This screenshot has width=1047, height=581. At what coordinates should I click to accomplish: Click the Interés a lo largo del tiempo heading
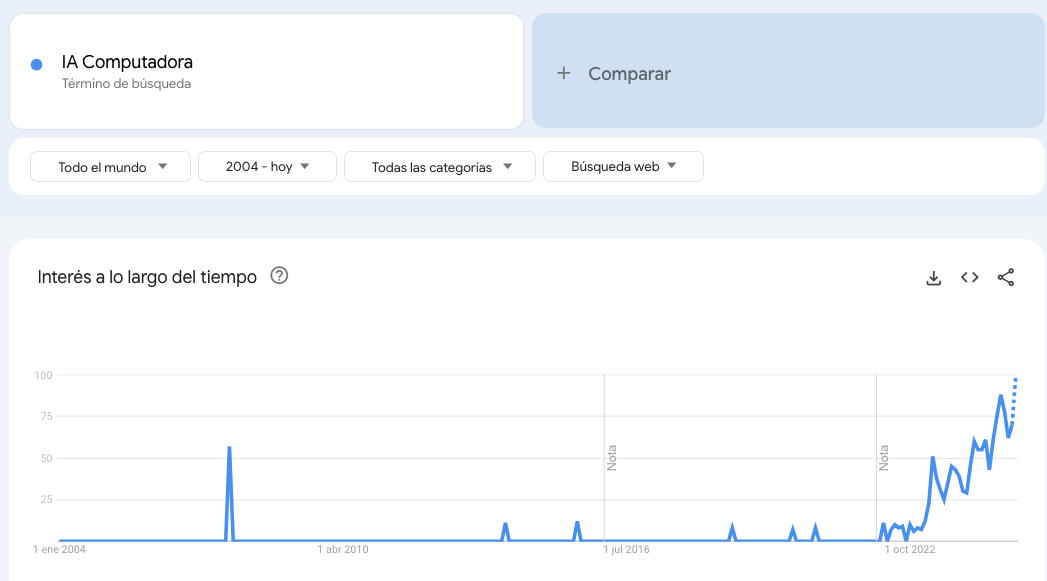click(x=146, y=276)
